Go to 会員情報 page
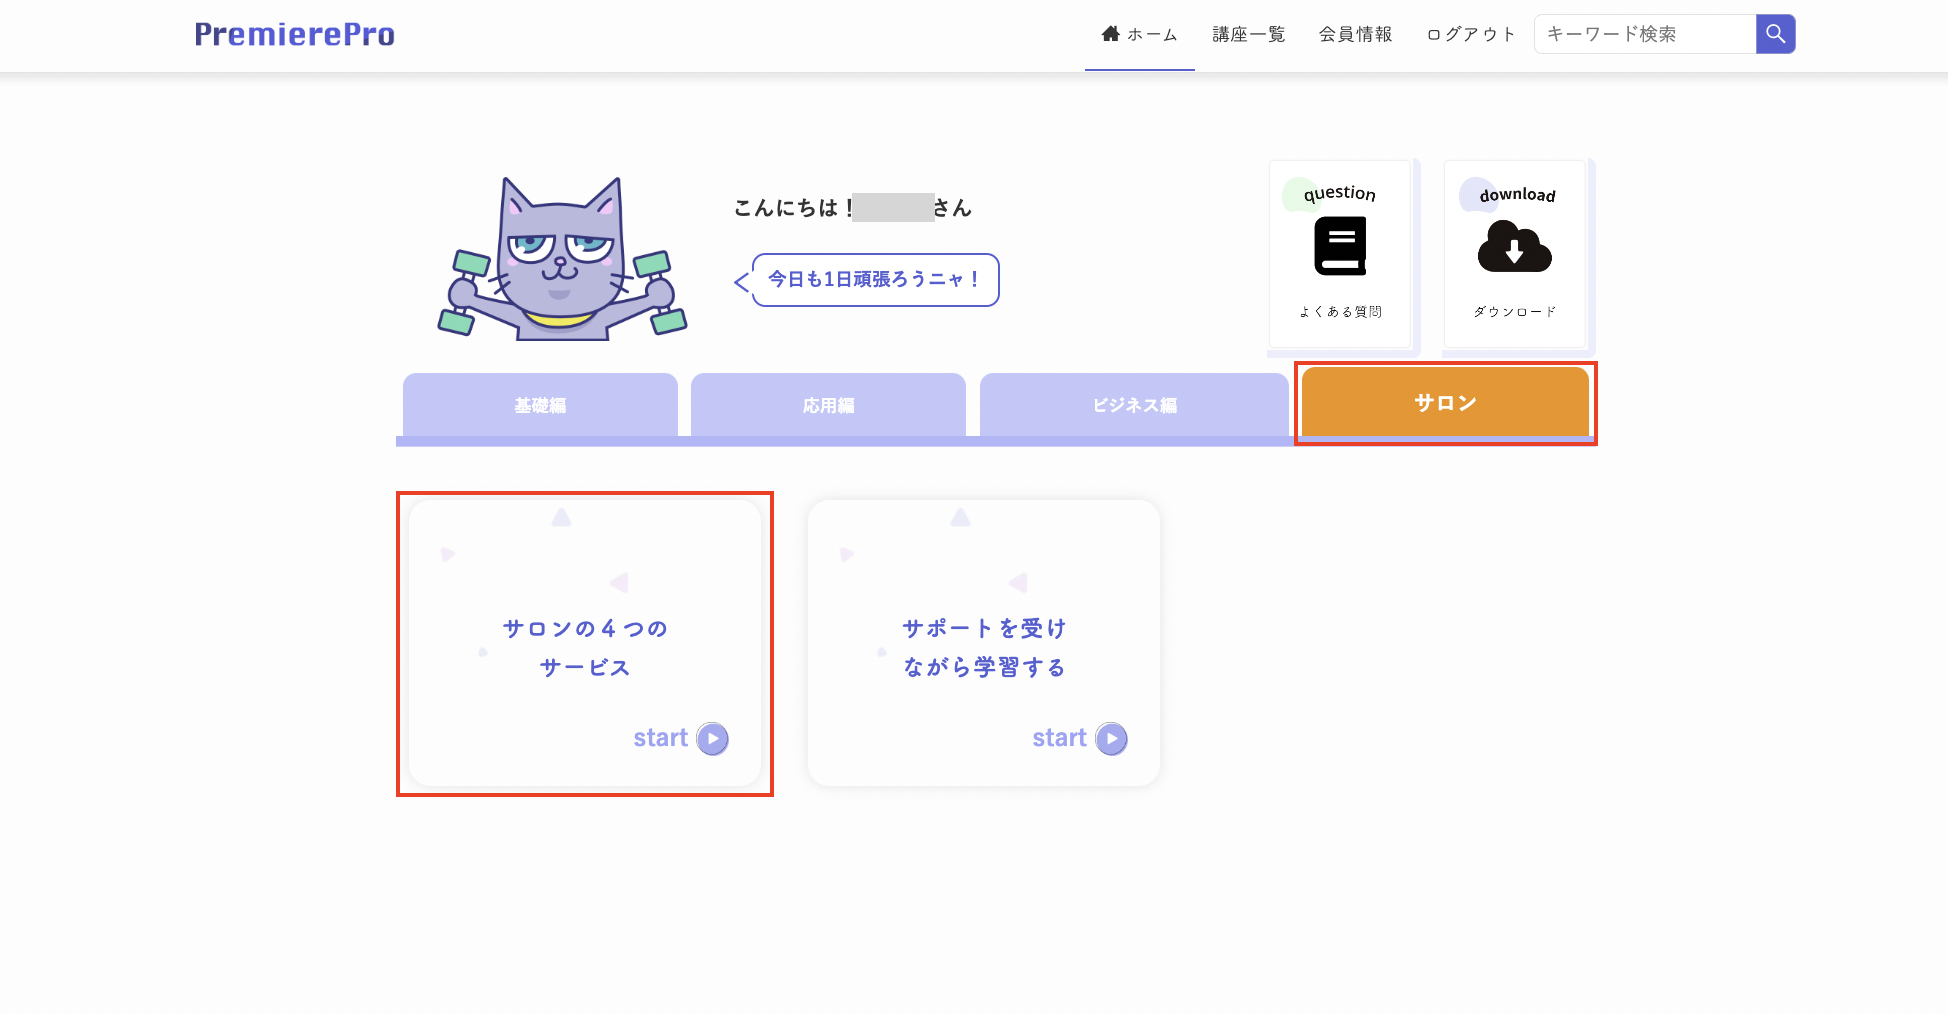This screenshot has height=1014, width=1948. click(x=1355, y=34)
